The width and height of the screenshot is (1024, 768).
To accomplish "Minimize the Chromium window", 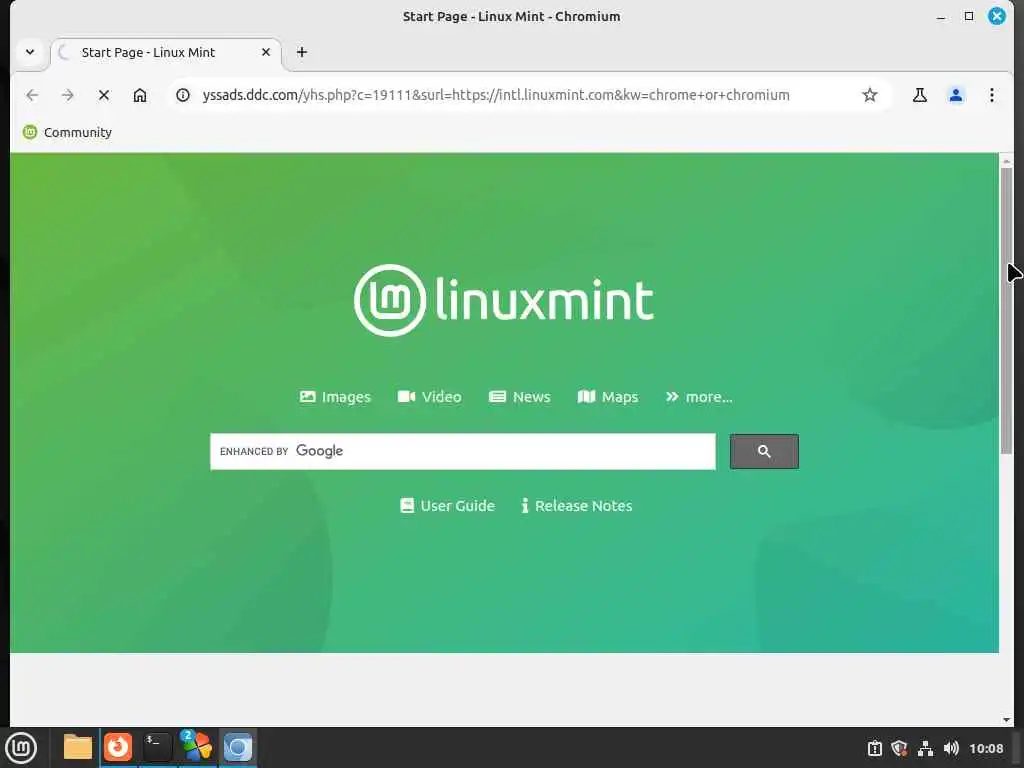I will (x=941, y=17).
